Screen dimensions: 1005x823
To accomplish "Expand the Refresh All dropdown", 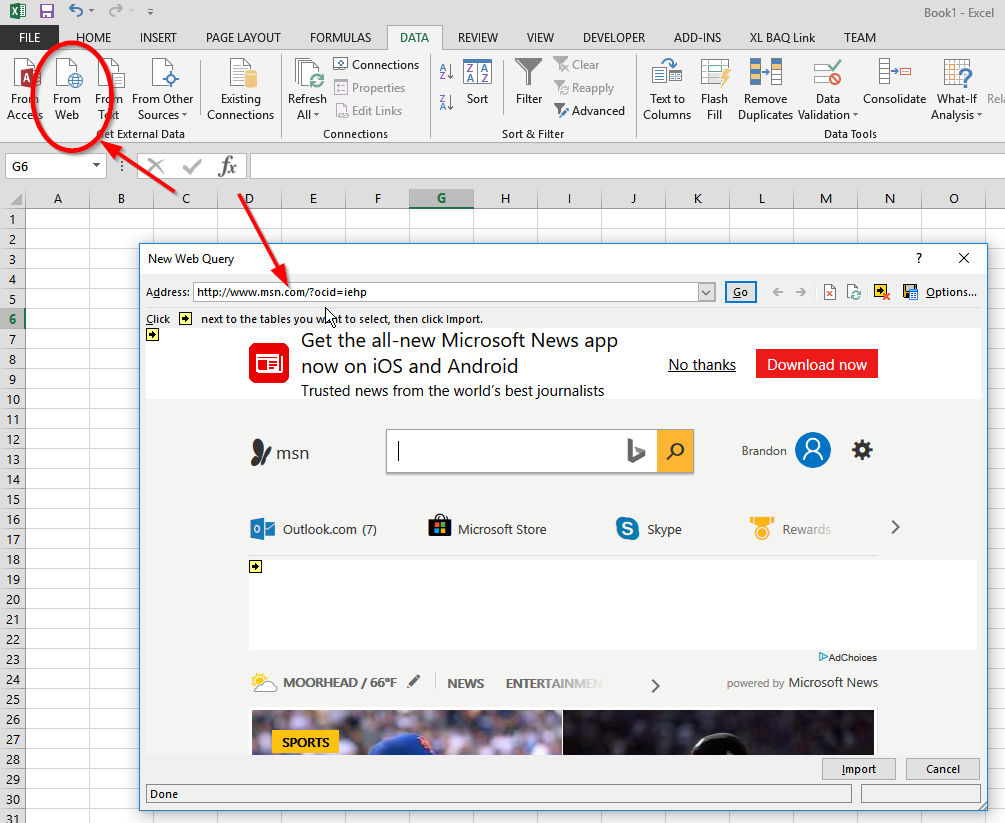I will pyautogui.click(x=308, y=115).
